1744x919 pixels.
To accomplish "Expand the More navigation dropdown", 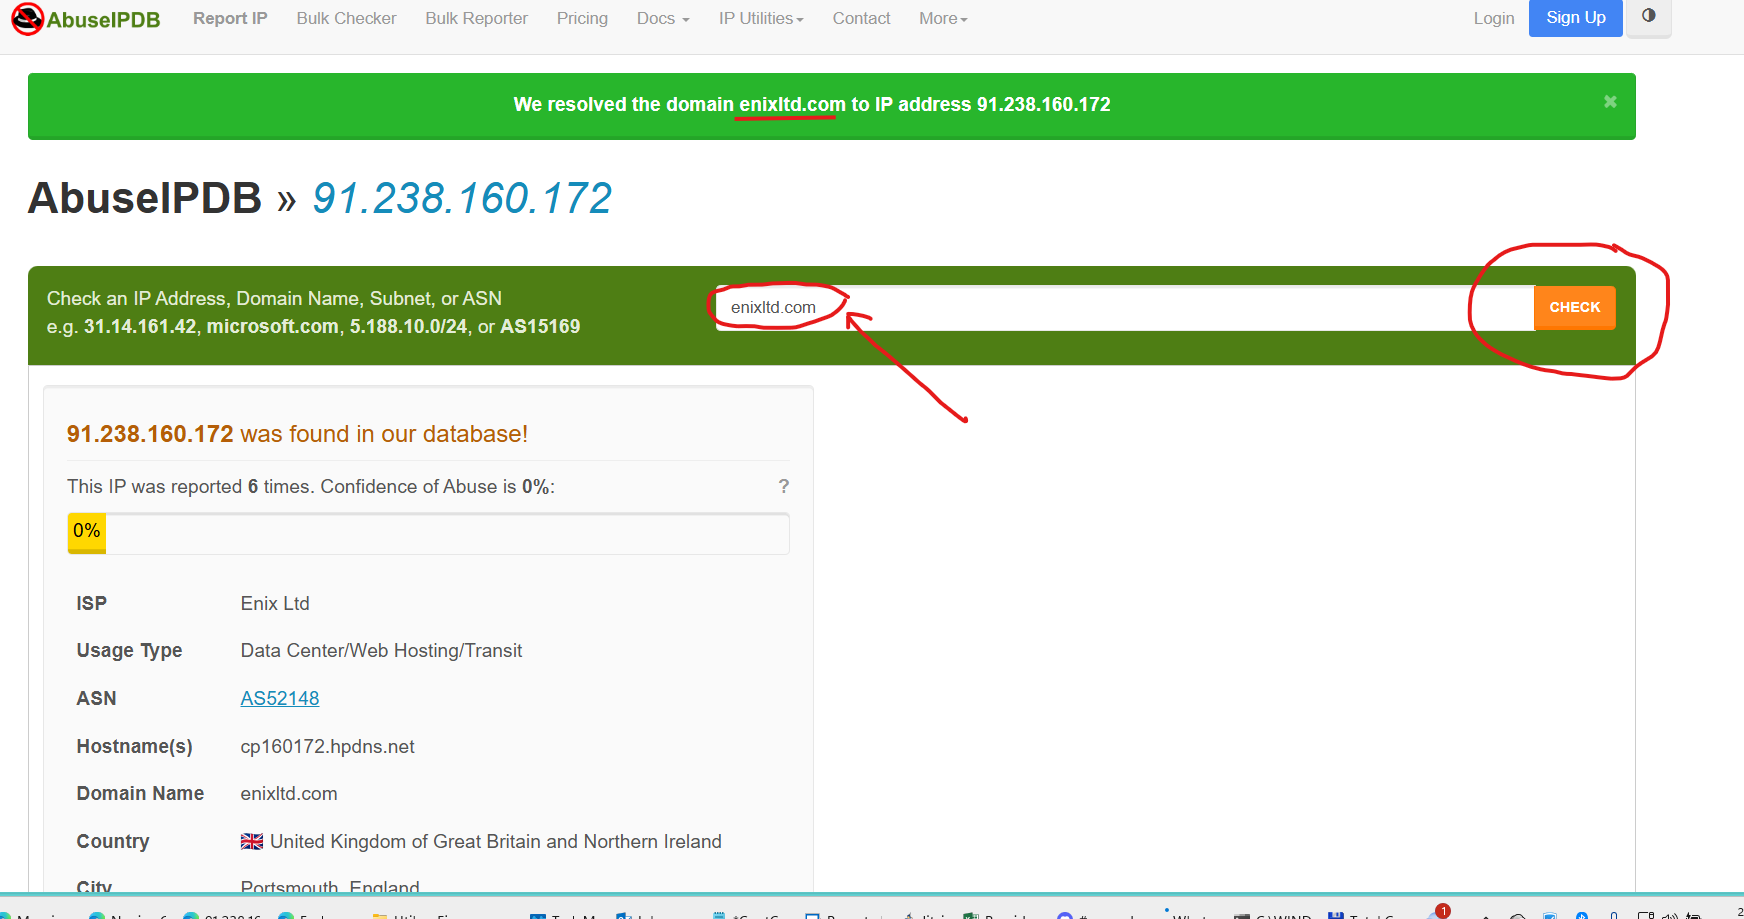I will [x=942, y=19].
